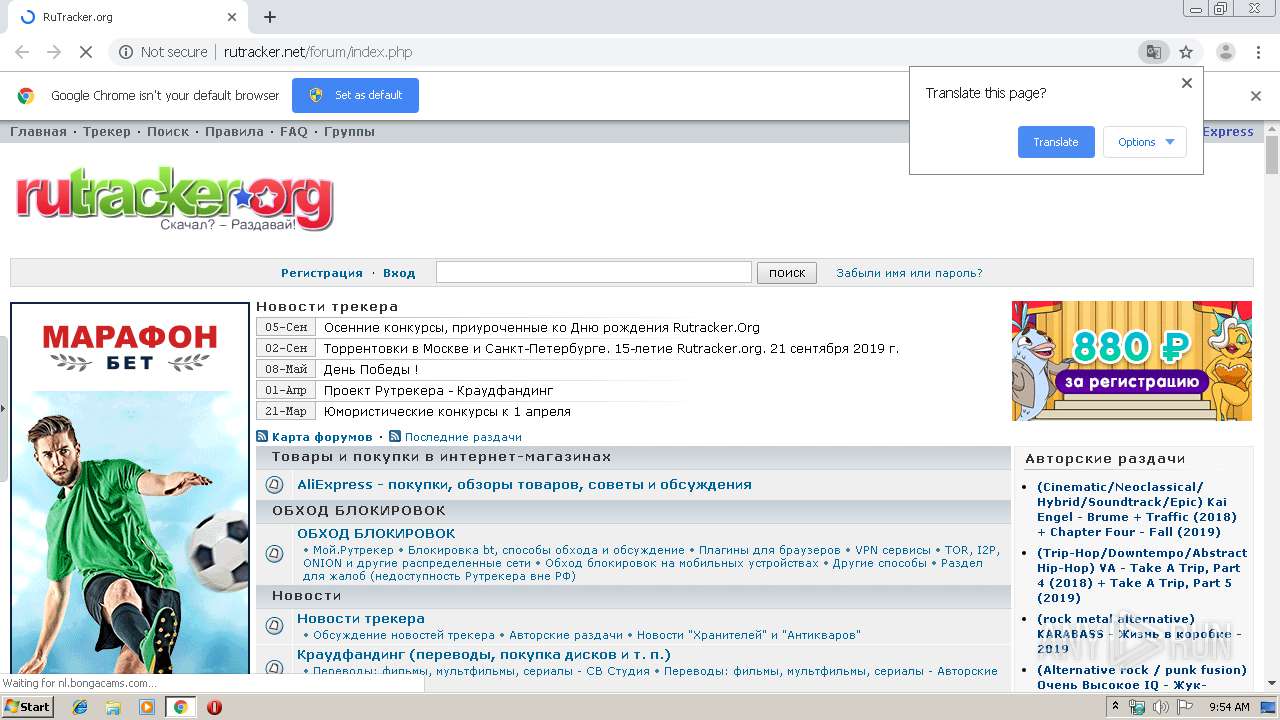Open VPN сервисы subforum link
Image resolution: width=1280 pixels, height=720 pixels.
click(893, 550)
